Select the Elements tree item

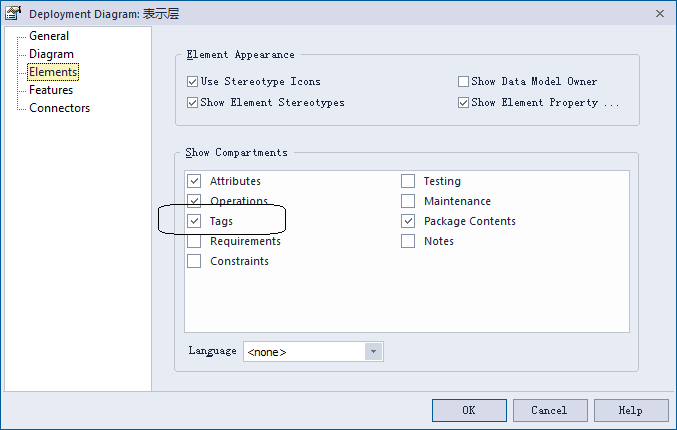[53, 72]
